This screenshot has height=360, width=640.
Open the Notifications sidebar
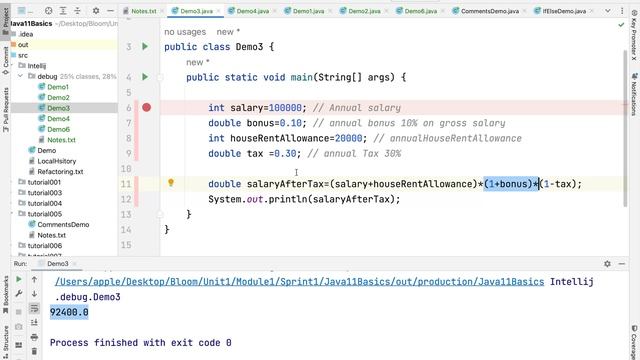[x=634, y=95]
